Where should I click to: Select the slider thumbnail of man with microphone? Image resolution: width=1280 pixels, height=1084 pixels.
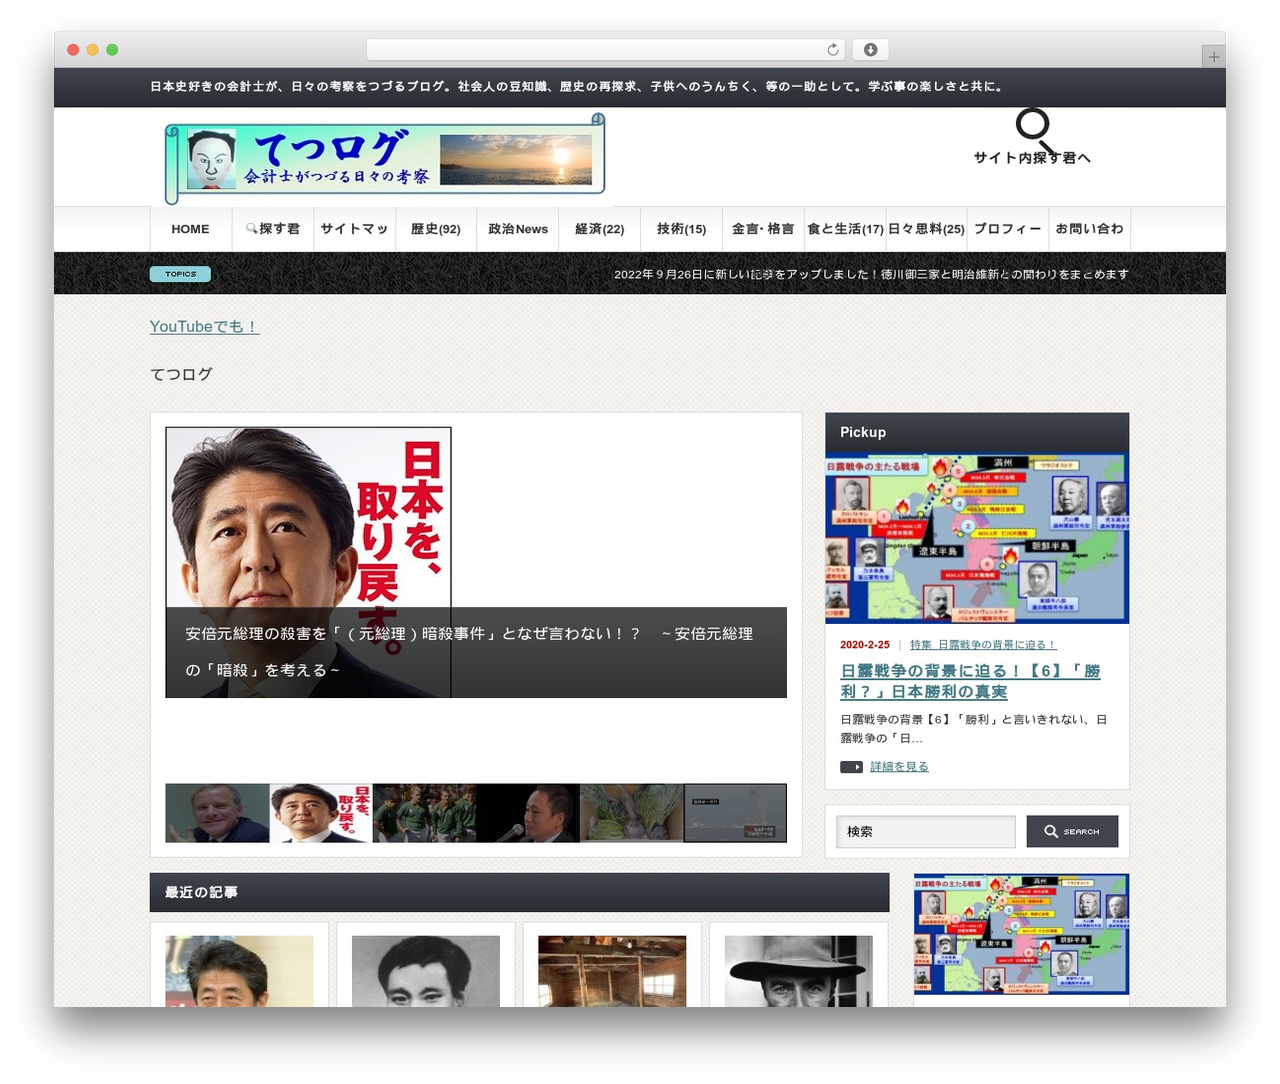point(528,813)
